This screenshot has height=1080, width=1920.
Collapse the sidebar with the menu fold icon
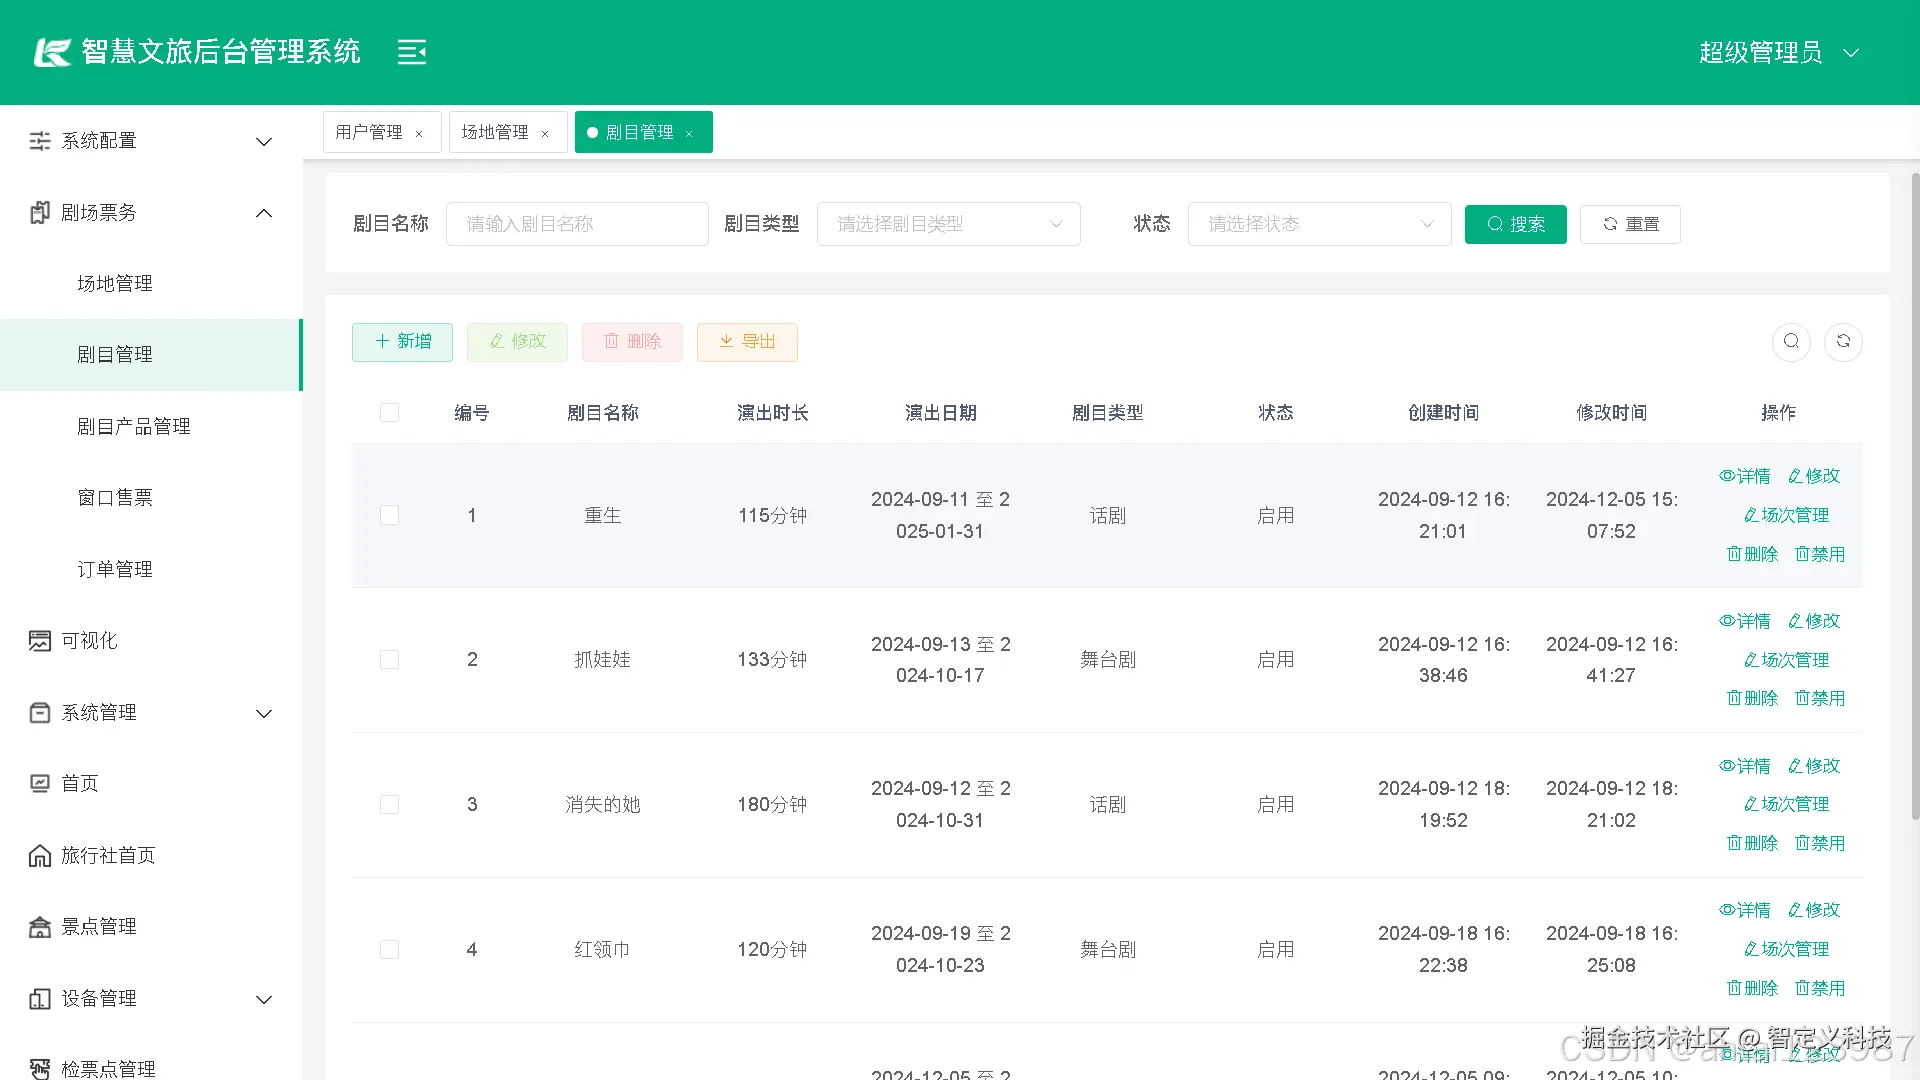coord(411,52)
